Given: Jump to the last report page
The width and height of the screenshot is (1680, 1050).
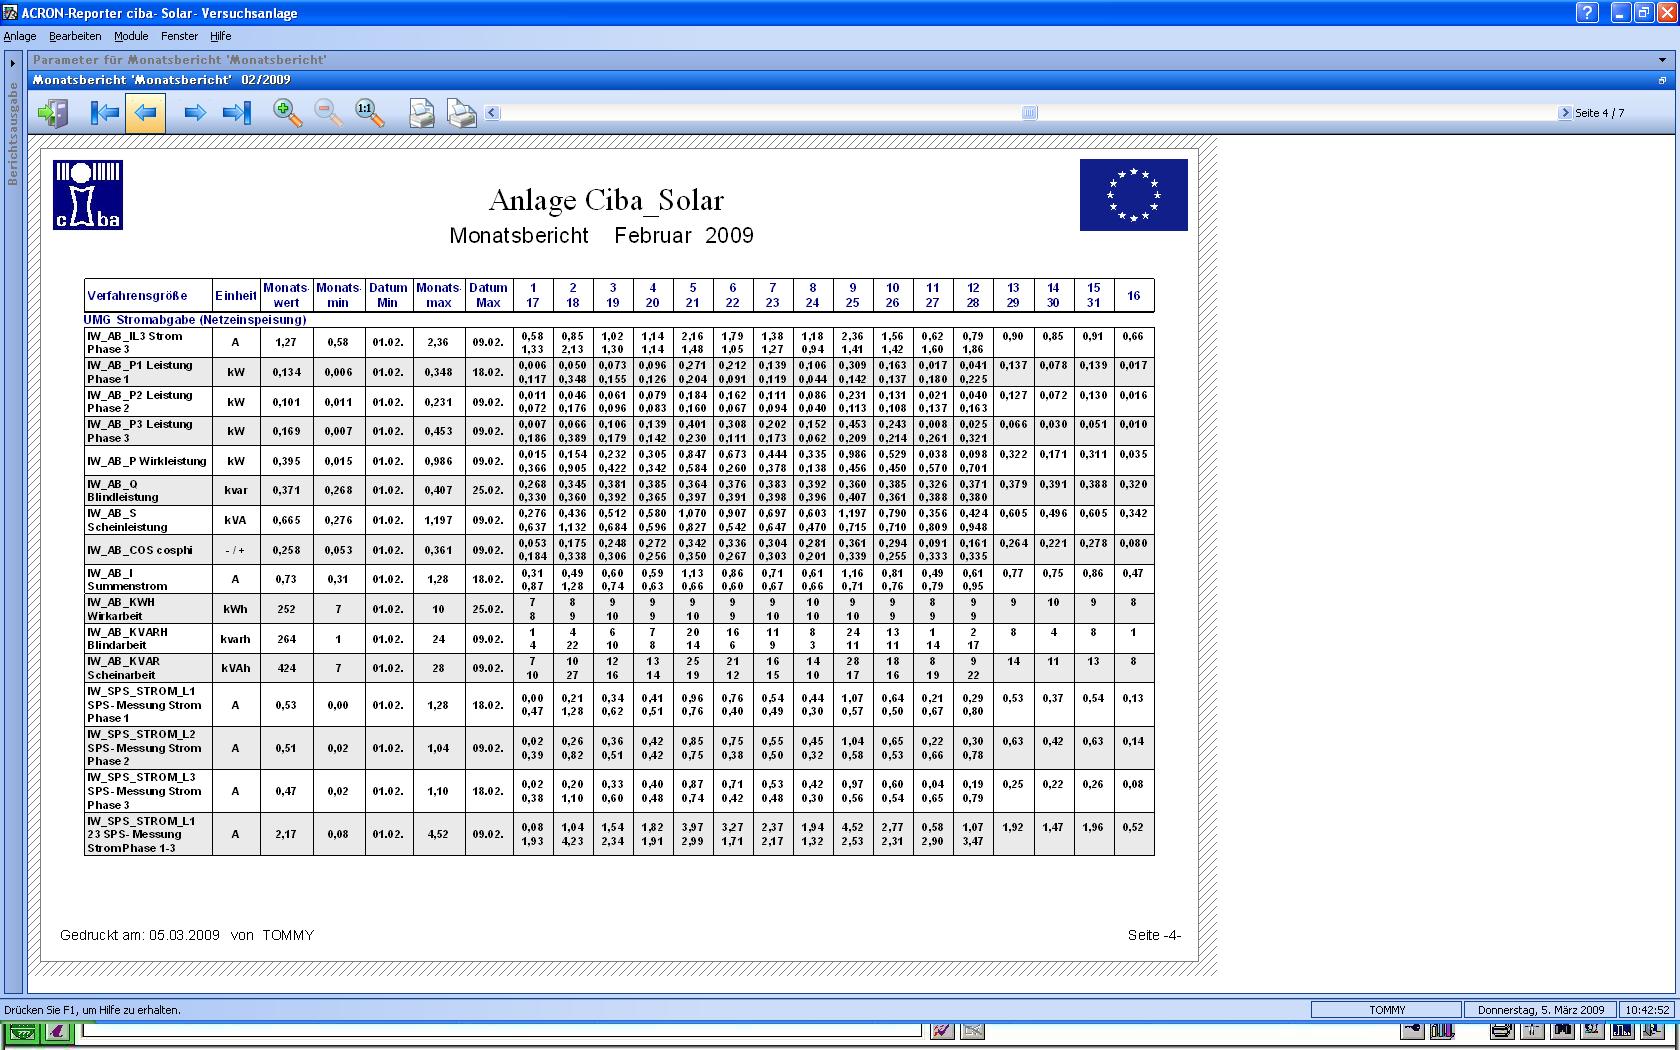Looking at the screenshot, I should click(237, 113).
